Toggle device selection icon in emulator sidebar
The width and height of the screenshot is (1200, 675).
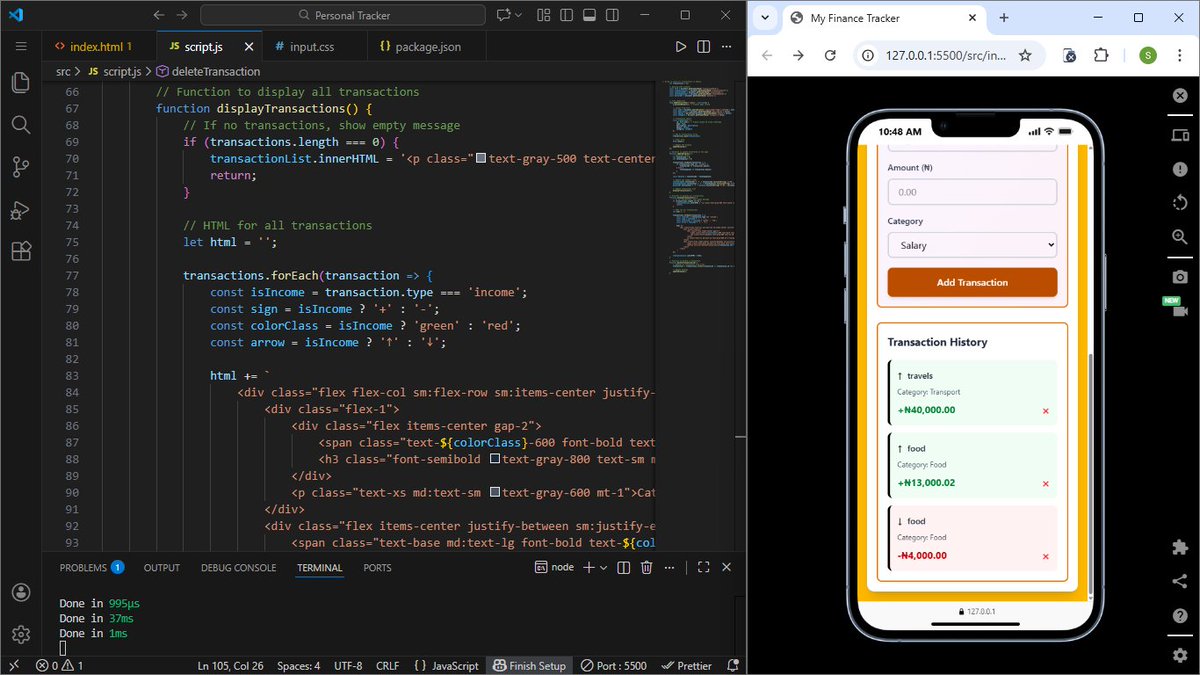tap(1180, 136)
